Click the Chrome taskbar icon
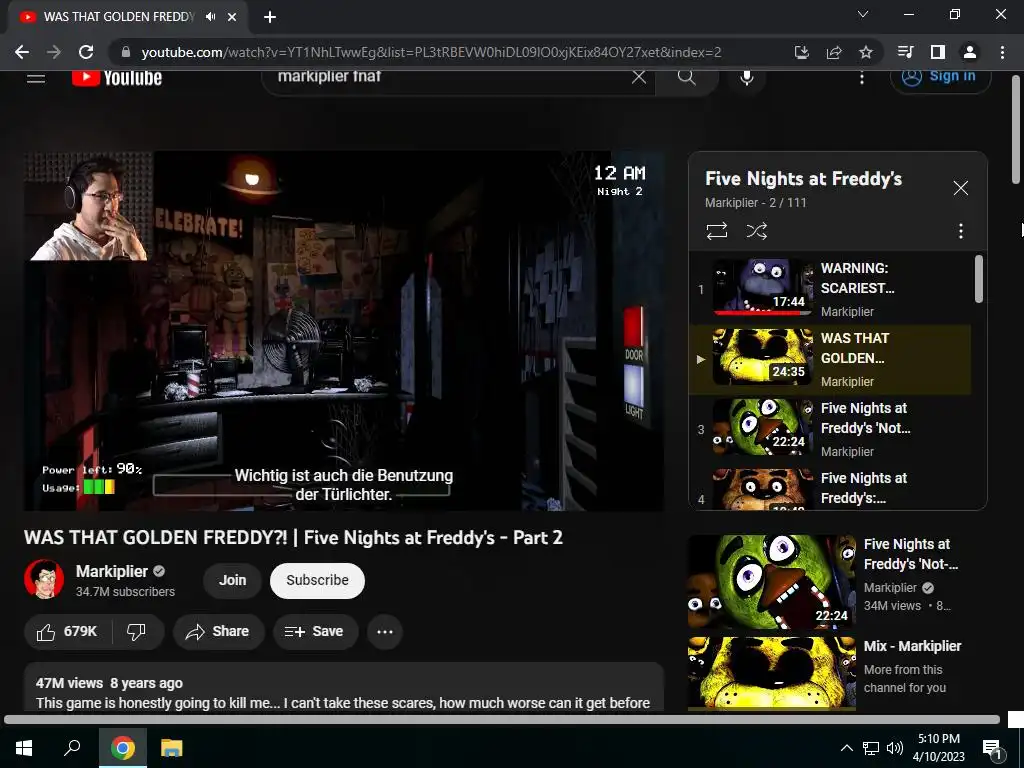This screenshot has height=768, width=1024. [x=123, y=748]
